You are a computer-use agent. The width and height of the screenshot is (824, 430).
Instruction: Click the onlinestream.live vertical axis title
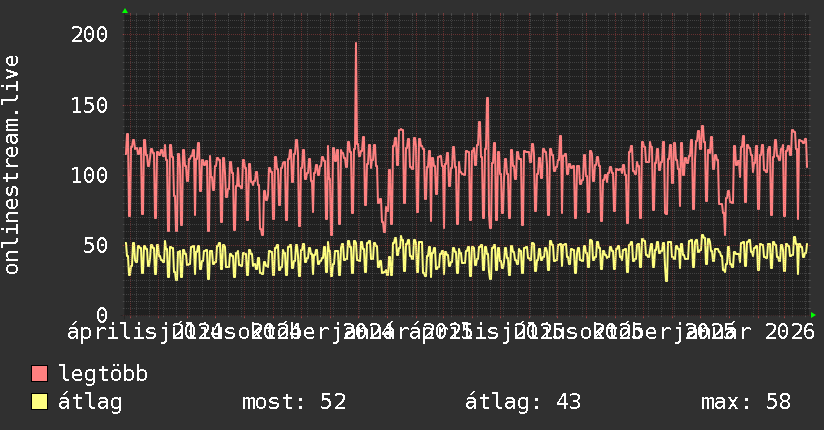[11, 165]
